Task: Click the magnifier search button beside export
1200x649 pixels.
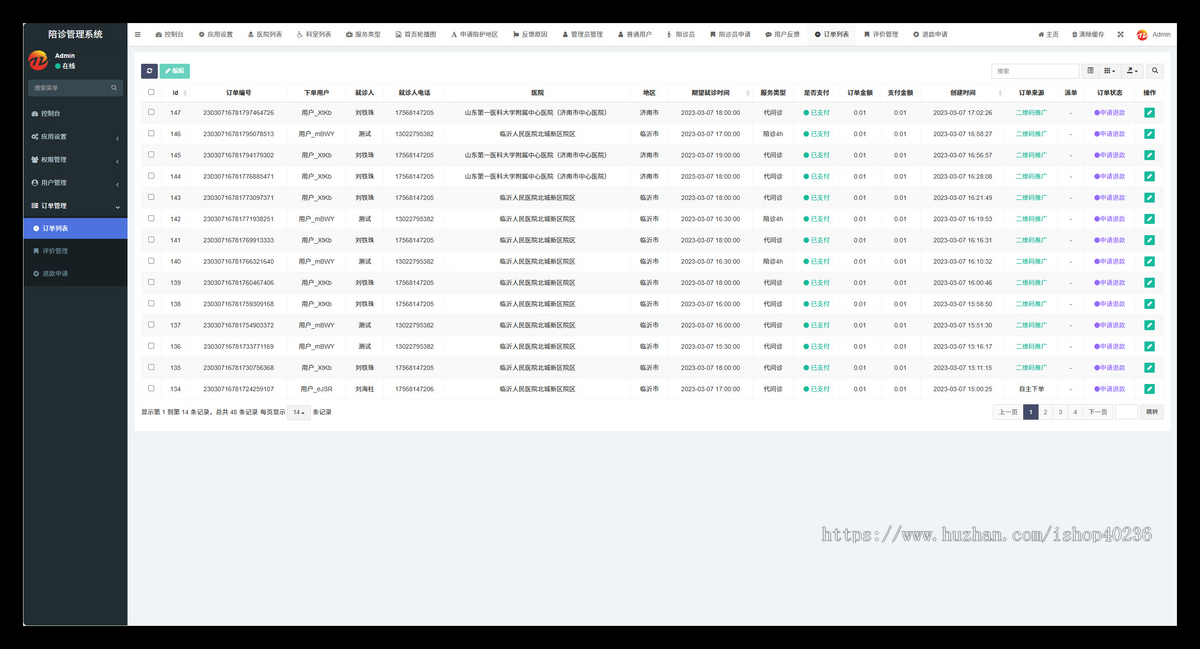Action: [1155, 71]
